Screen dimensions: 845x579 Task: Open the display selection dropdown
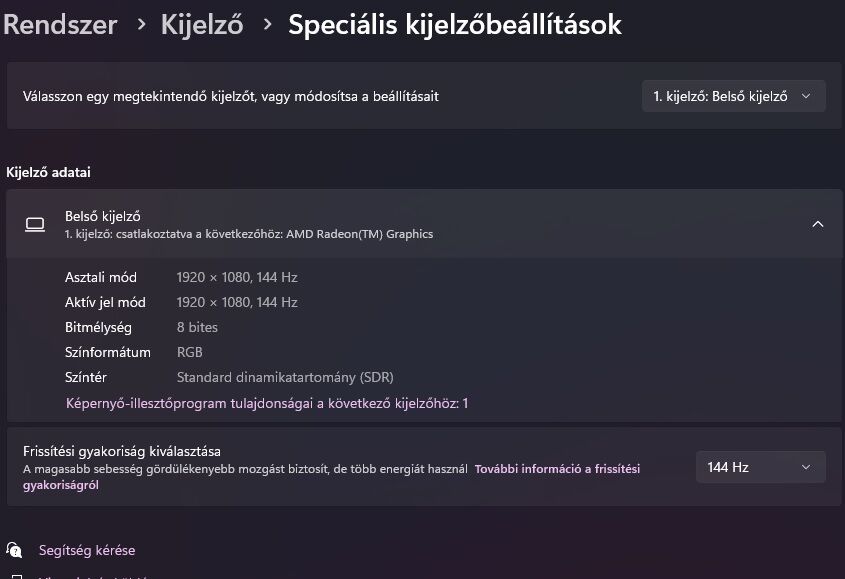733,96
